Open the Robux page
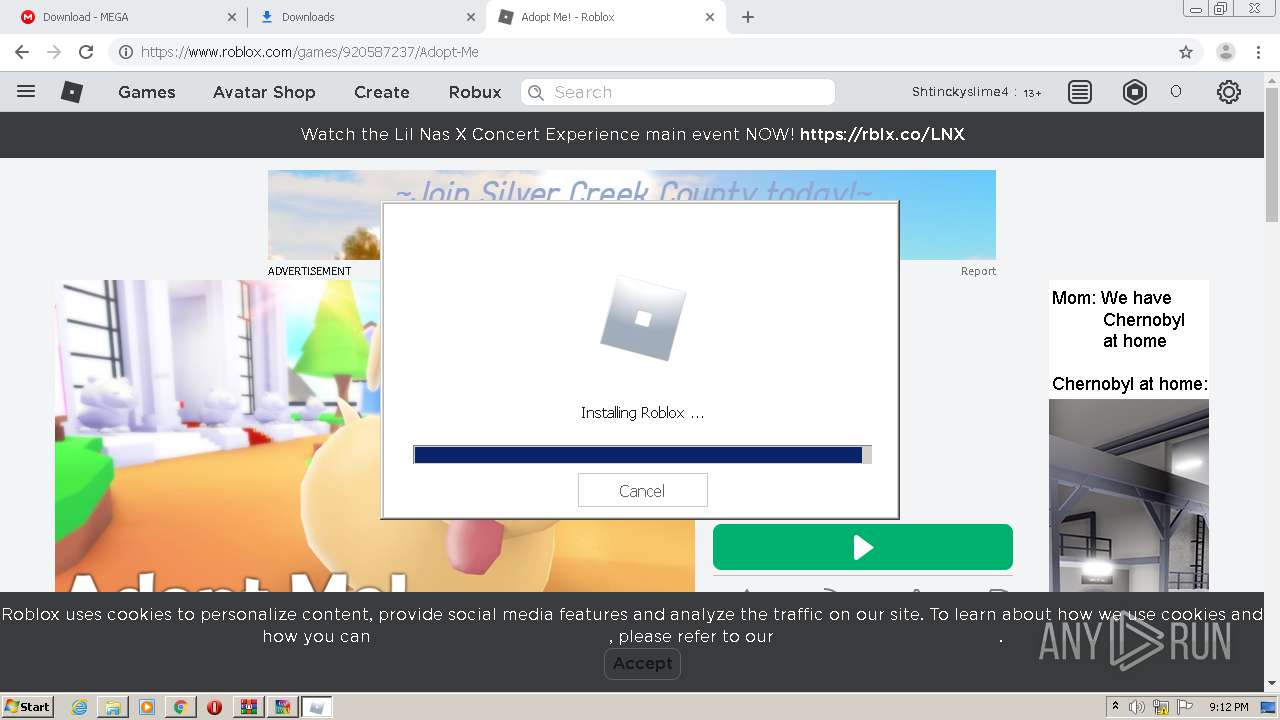Viewport: 1280px width, 720px height. tap(475, 92)
